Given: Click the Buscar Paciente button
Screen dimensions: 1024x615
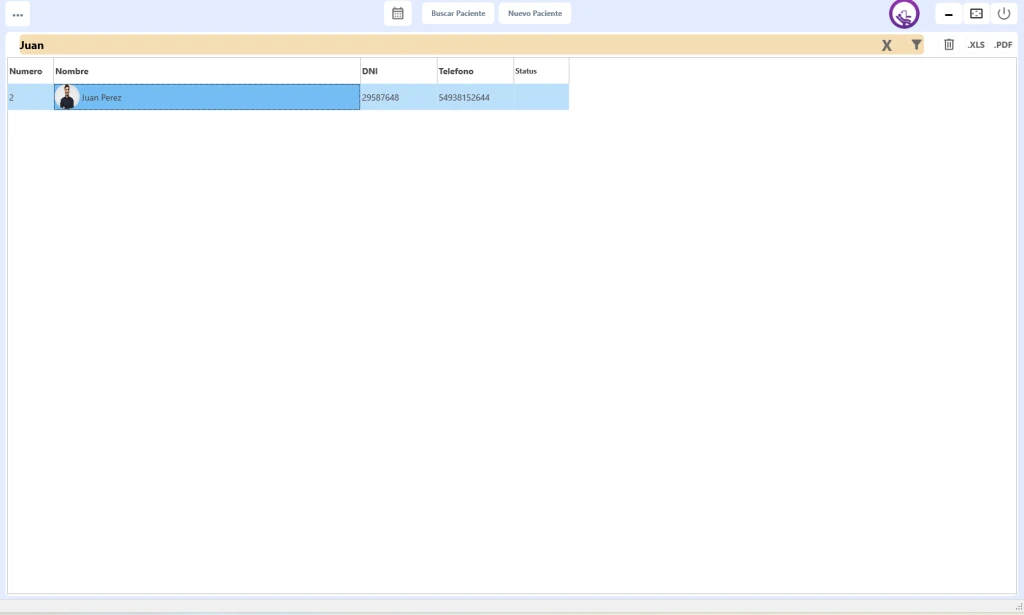Looking at the screenshot, I should 458,14.
